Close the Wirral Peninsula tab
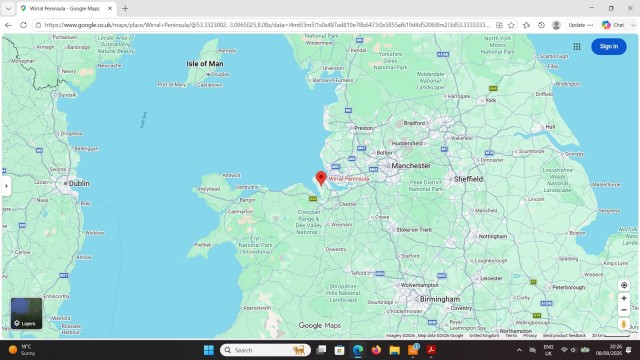 (x=110, y=8)
